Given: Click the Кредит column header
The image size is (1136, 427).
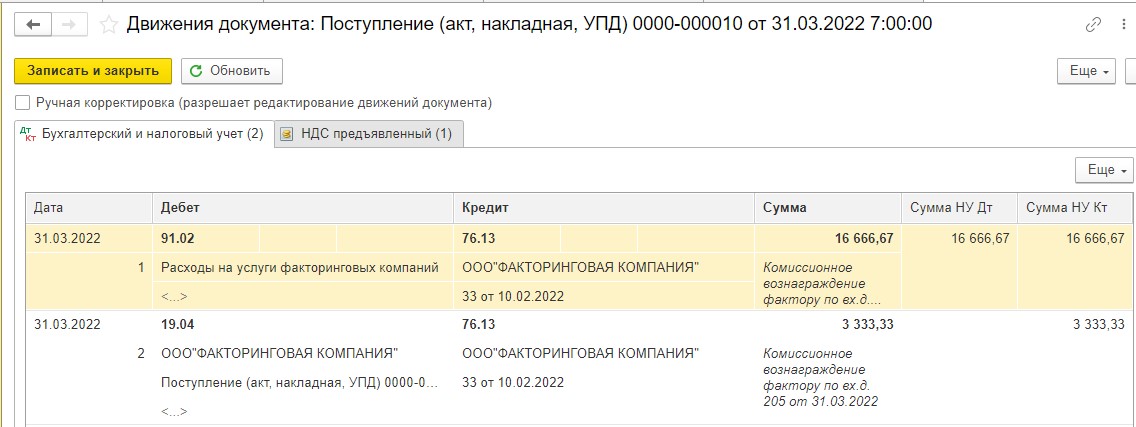Looking at the screenshot, I should pyautogui.click(x=604, y=208).
